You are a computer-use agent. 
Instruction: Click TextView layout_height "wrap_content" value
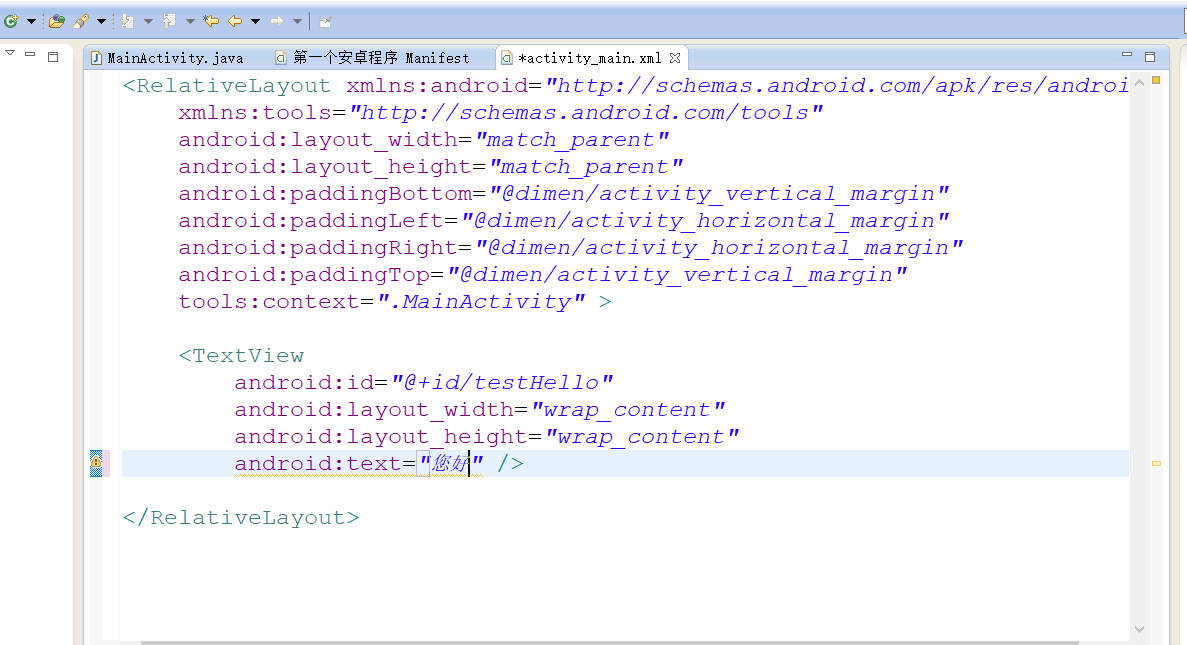pos(643,437)
